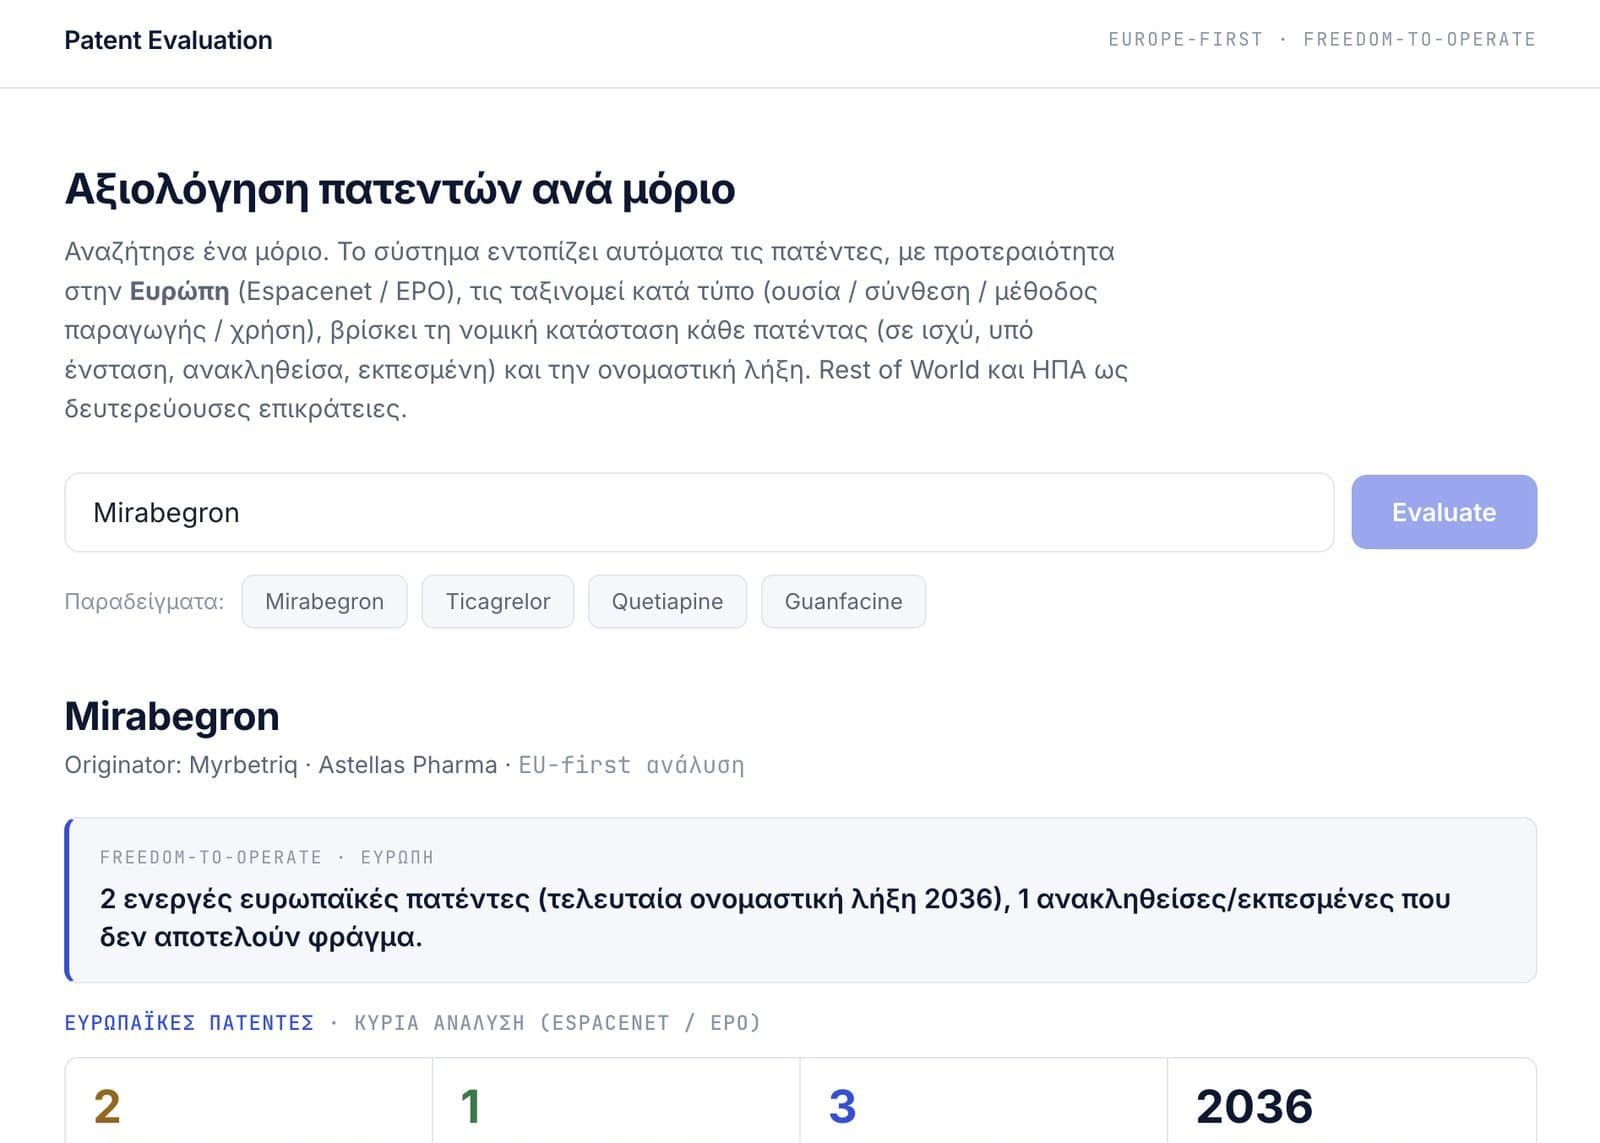Click the Παραδείγματα: label

point(144,601)
